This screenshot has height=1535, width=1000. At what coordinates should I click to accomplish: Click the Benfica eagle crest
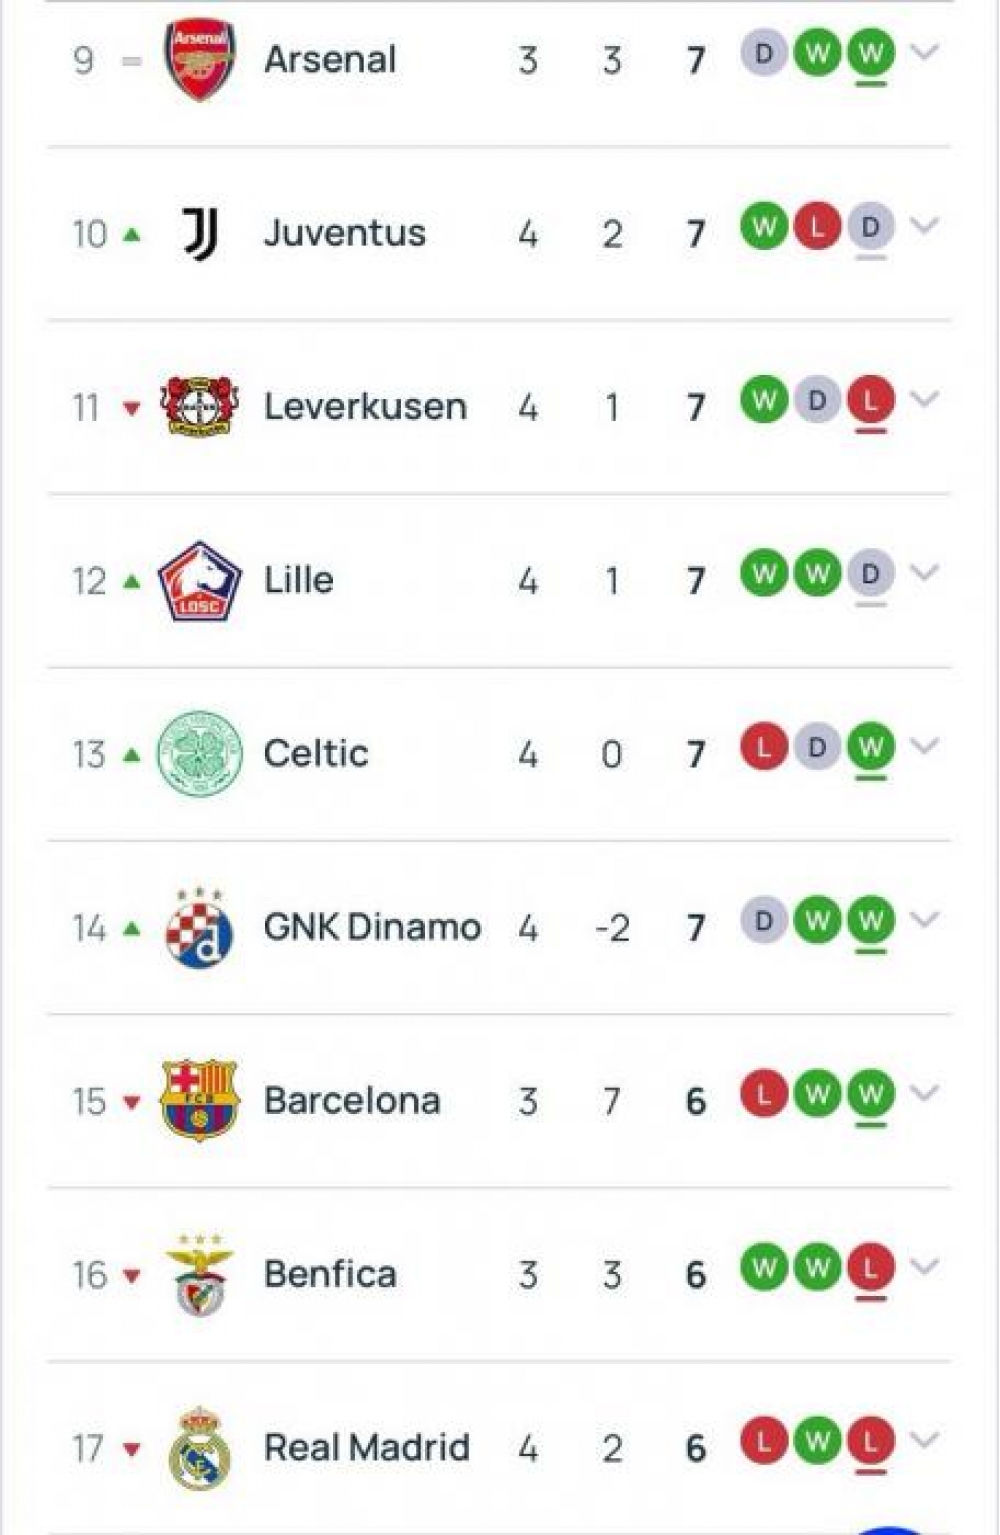200,1275
